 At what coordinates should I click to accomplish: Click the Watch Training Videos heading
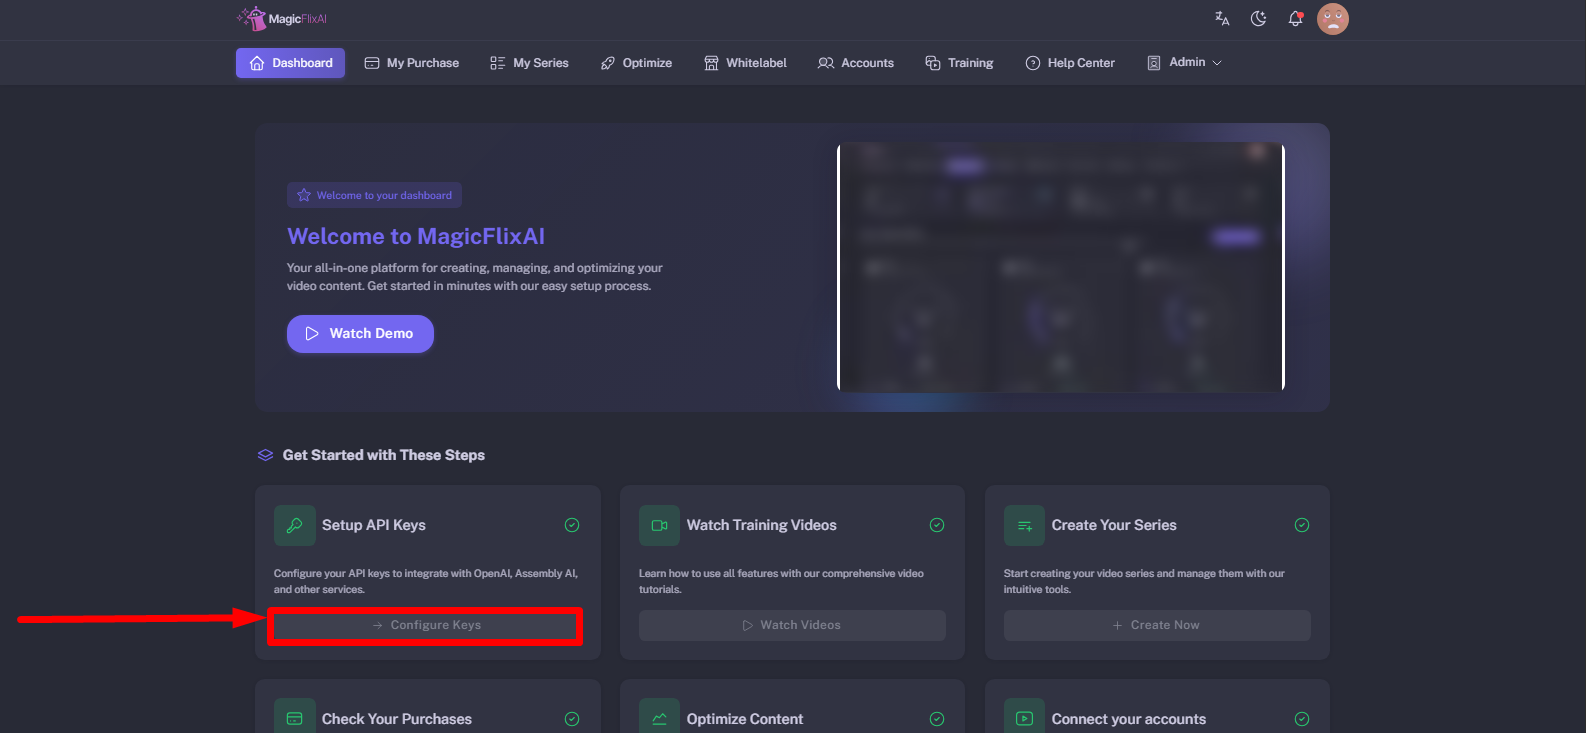tap(762, 525)
